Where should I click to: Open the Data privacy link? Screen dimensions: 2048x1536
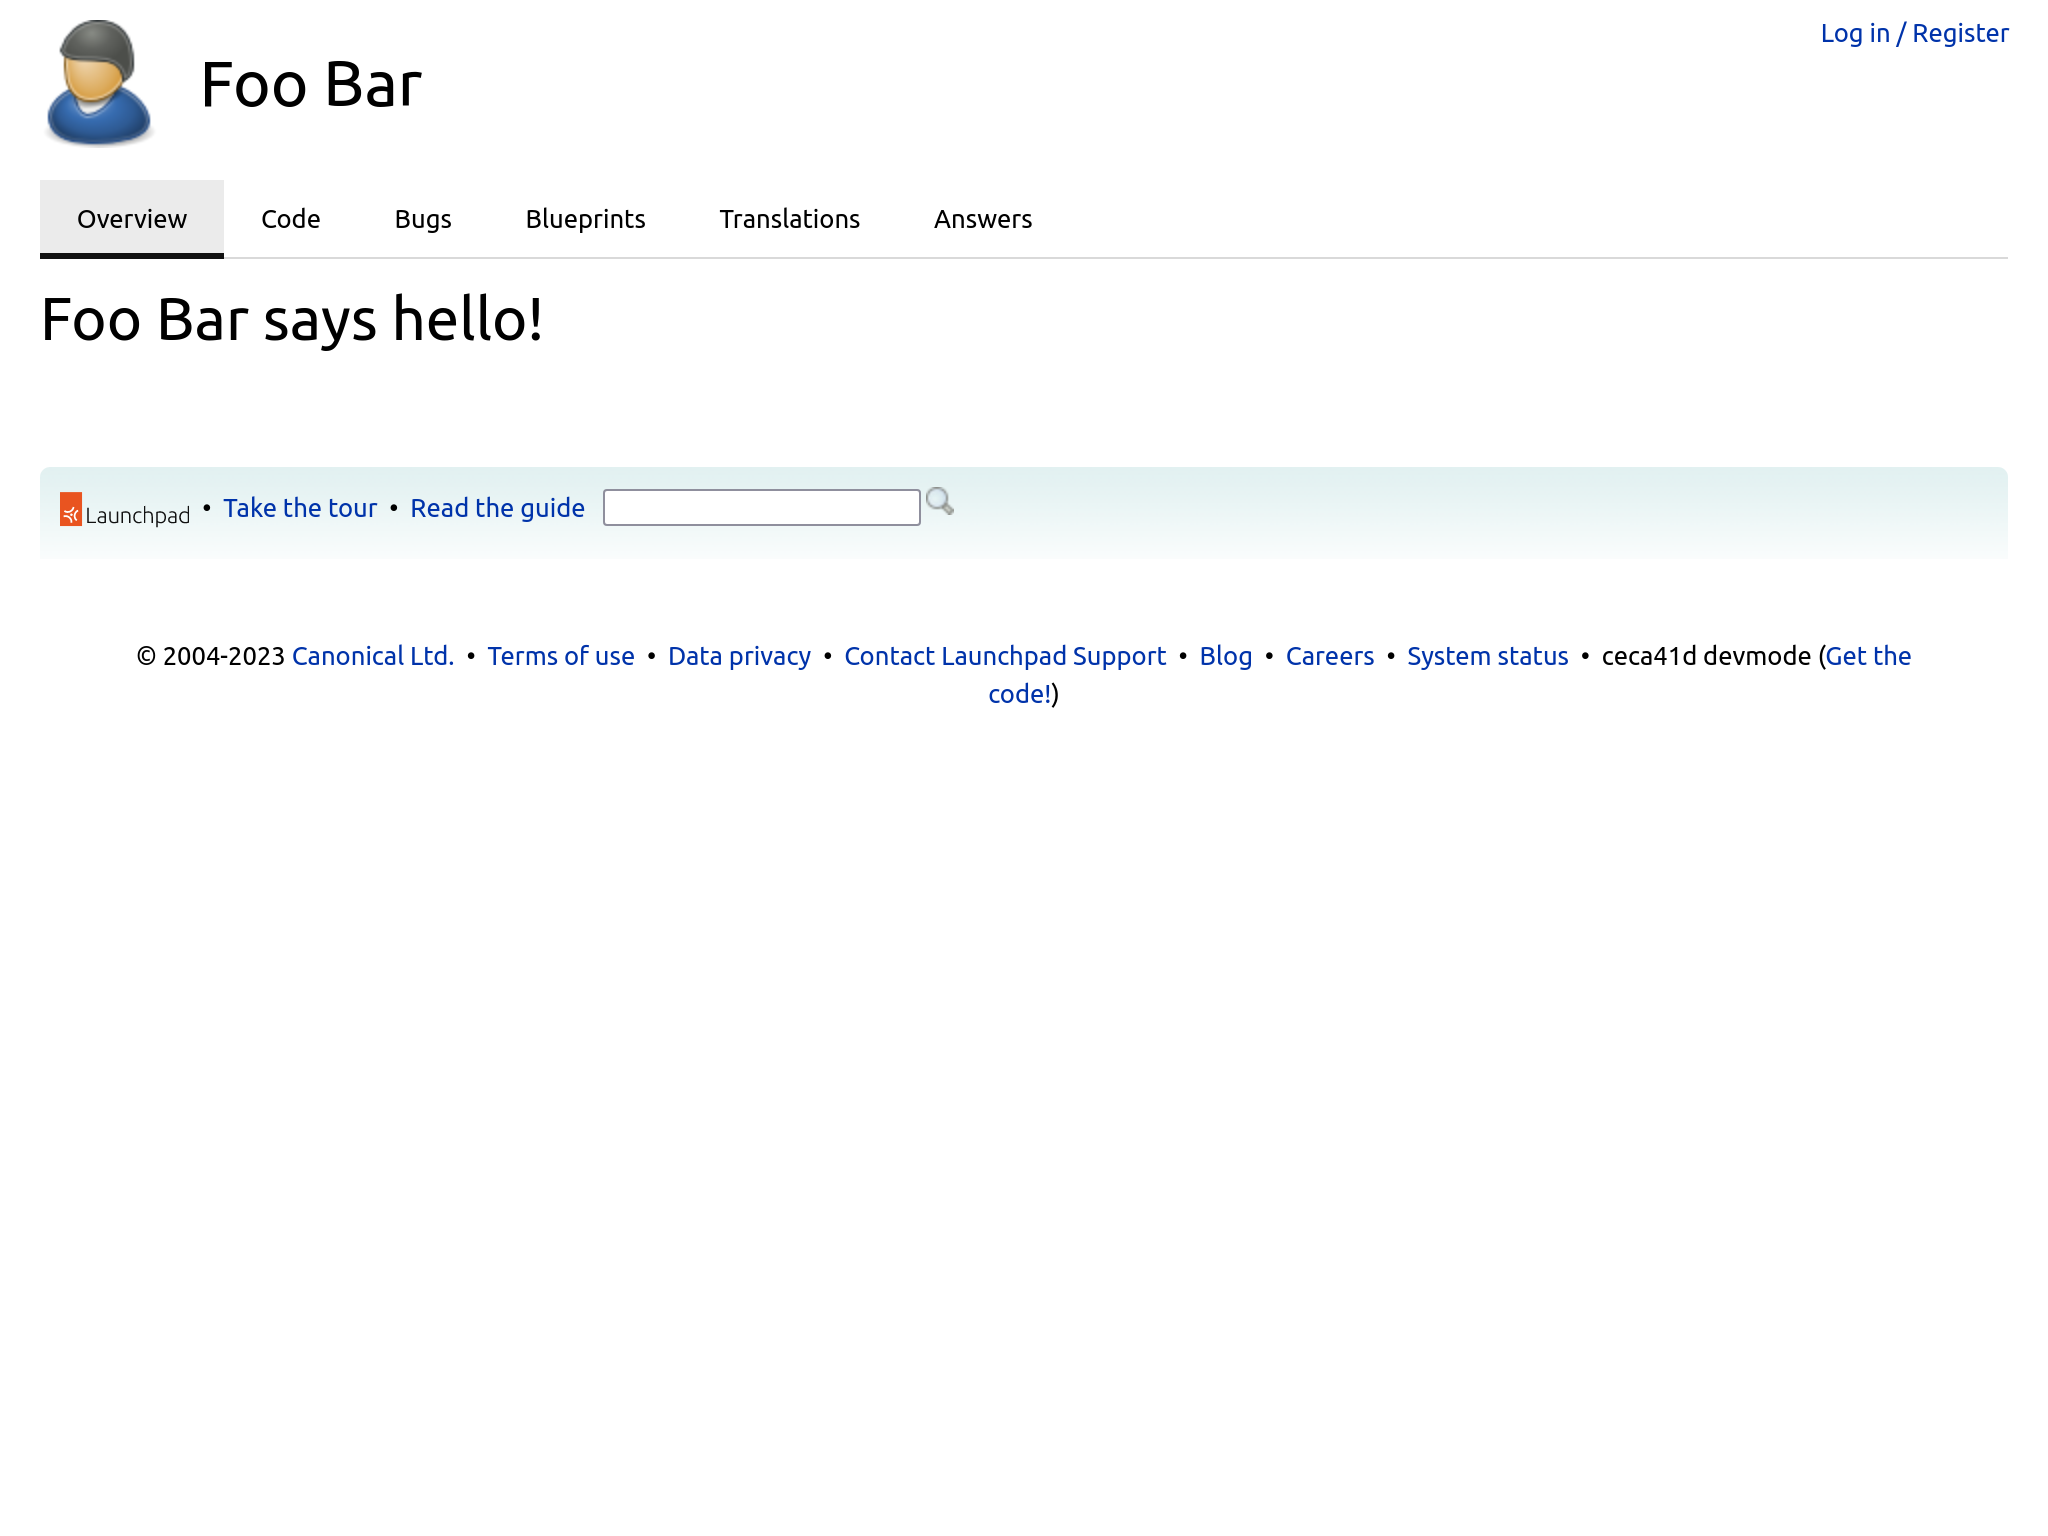(739, 656)
